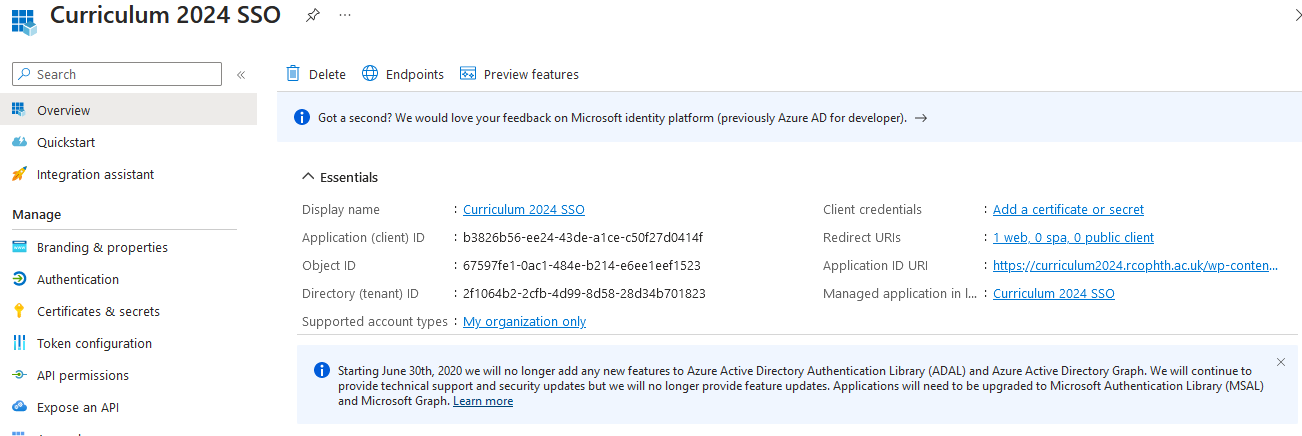The height and width of the screenshot is (436, 1302).
Task: Open the Redirect URIs link
Action: (x=1073, y=237)
